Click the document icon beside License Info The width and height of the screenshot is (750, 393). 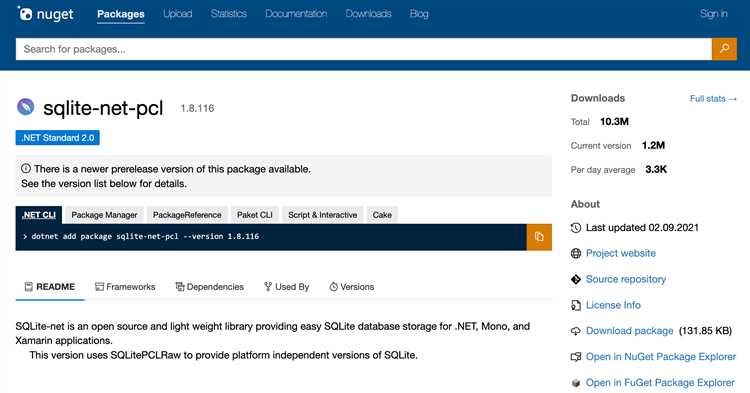pyautogui.click(x=576, y=305)
